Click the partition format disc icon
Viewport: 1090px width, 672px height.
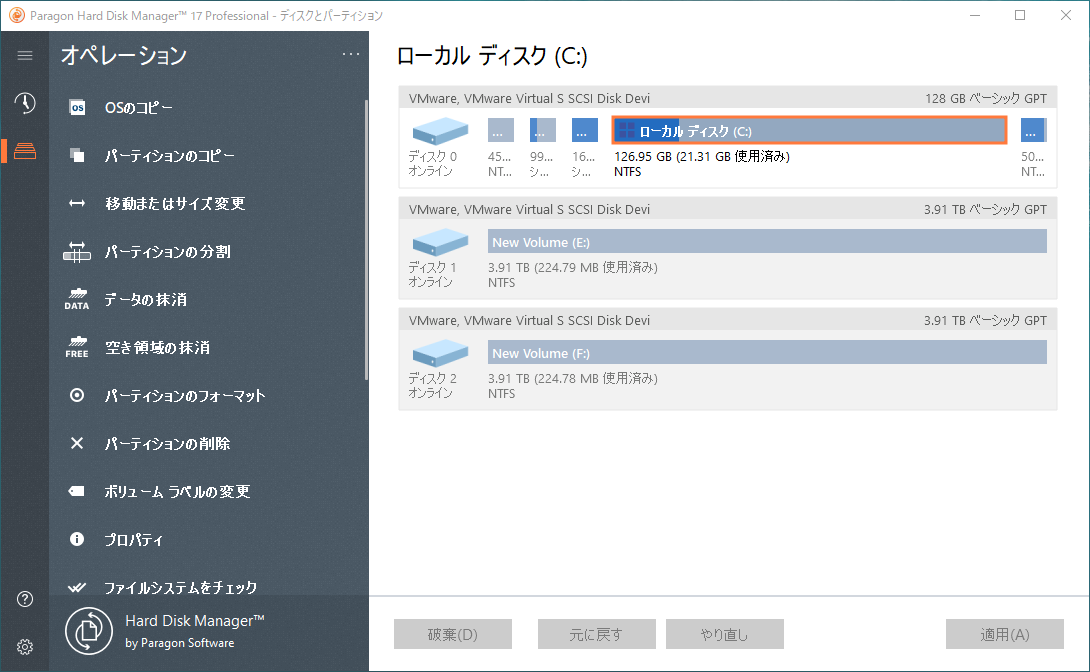coord(77,395)
